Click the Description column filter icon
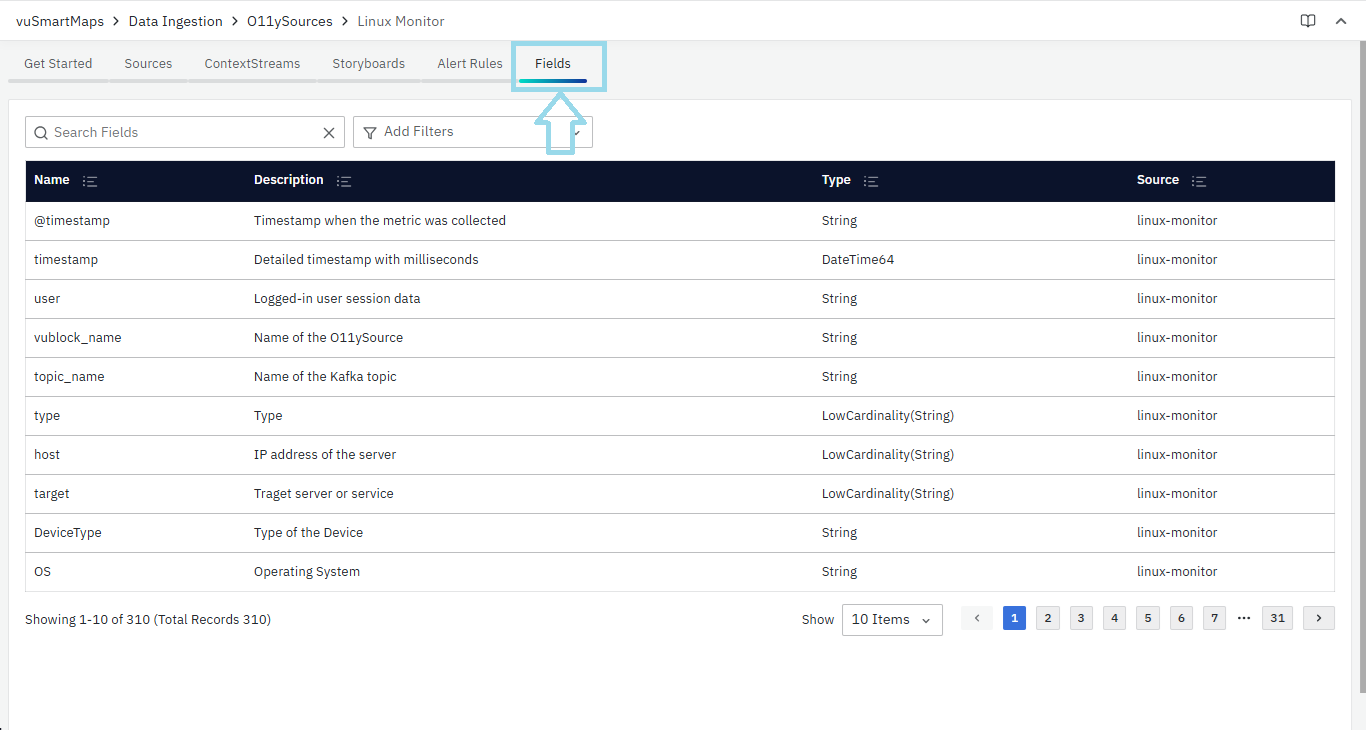The image size is (1366, 730). tap(344, 181)
